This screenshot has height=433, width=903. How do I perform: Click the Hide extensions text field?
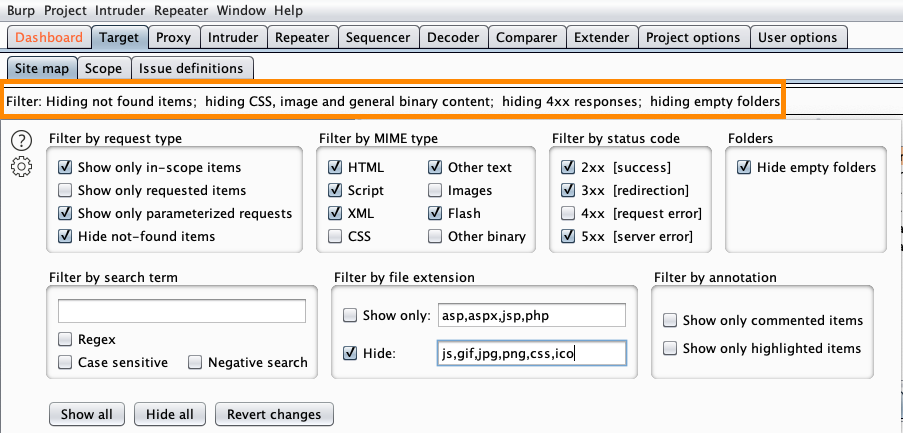532,354
